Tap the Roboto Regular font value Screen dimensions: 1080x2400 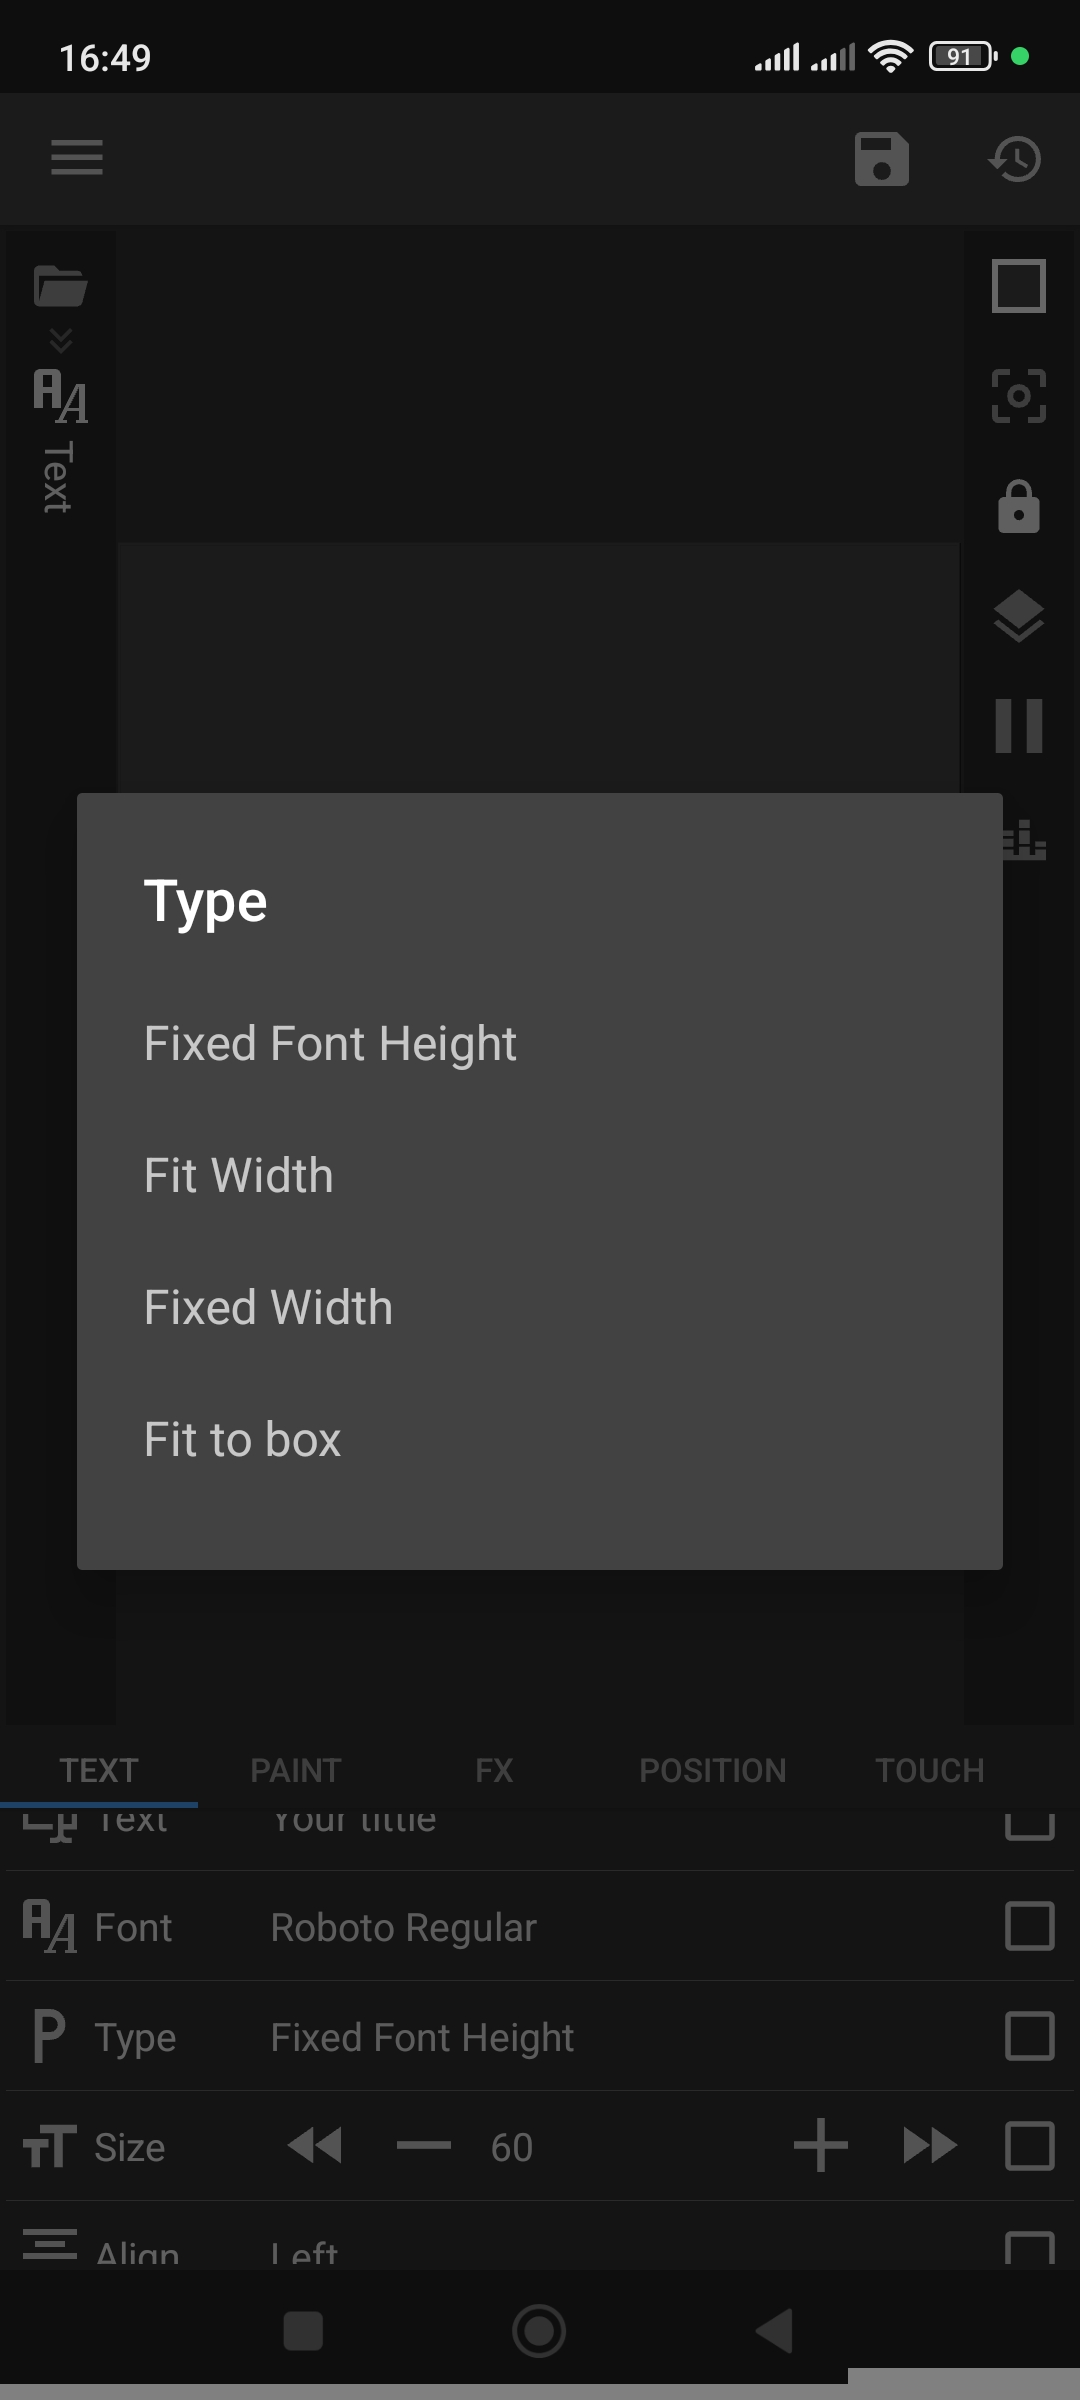pyautogui.click(x=403, y=1928)
